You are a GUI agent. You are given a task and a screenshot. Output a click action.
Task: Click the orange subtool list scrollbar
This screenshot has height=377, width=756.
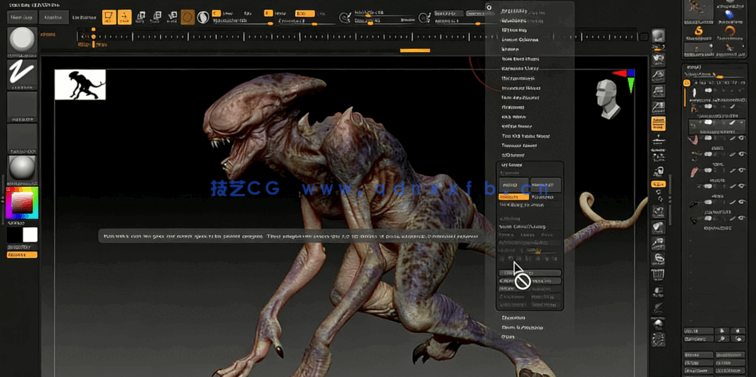point(685,97)
